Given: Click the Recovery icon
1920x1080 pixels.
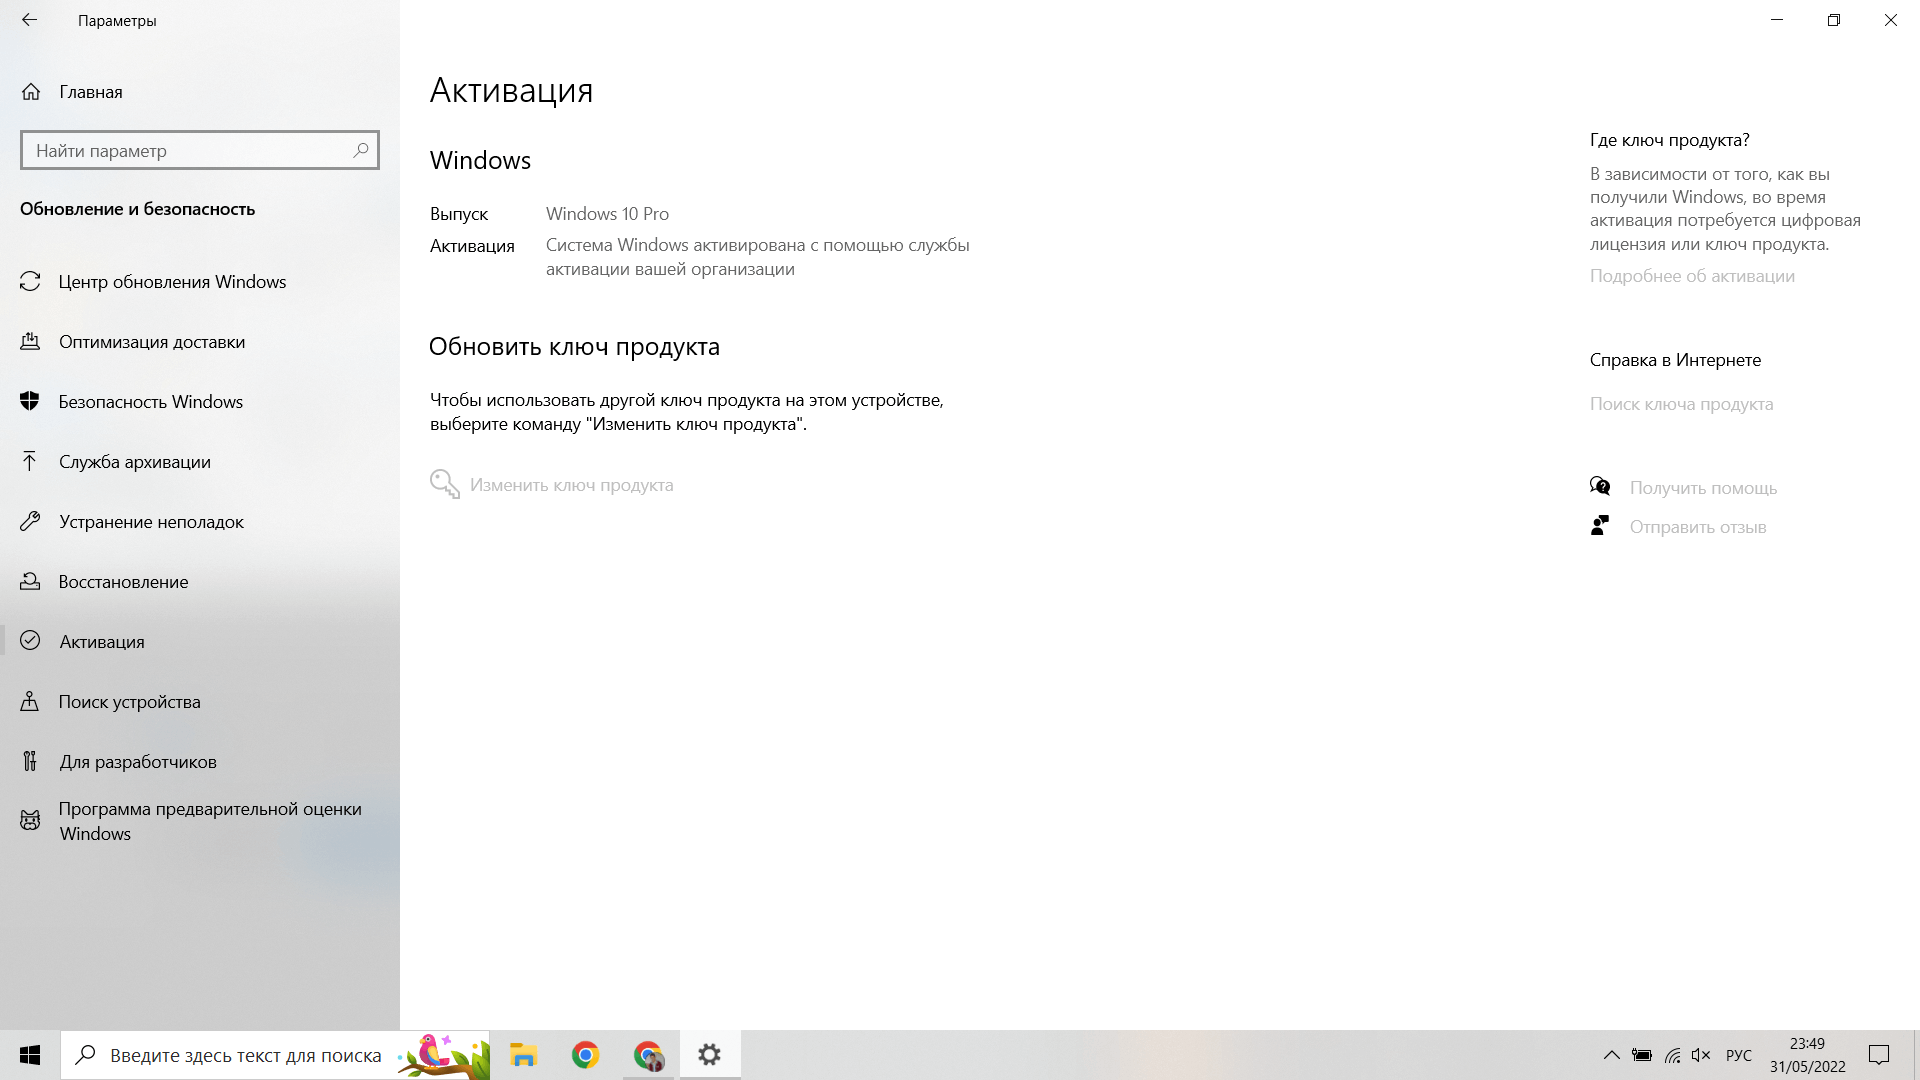Looking at the screenshot, I should click(x=30, y=582).
